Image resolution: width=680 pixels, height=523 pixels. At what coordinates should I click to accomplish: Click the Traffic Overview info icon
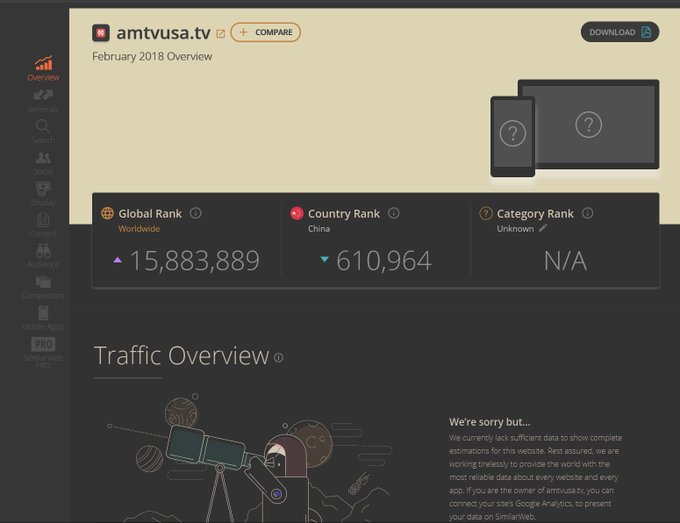click(279, 357)
